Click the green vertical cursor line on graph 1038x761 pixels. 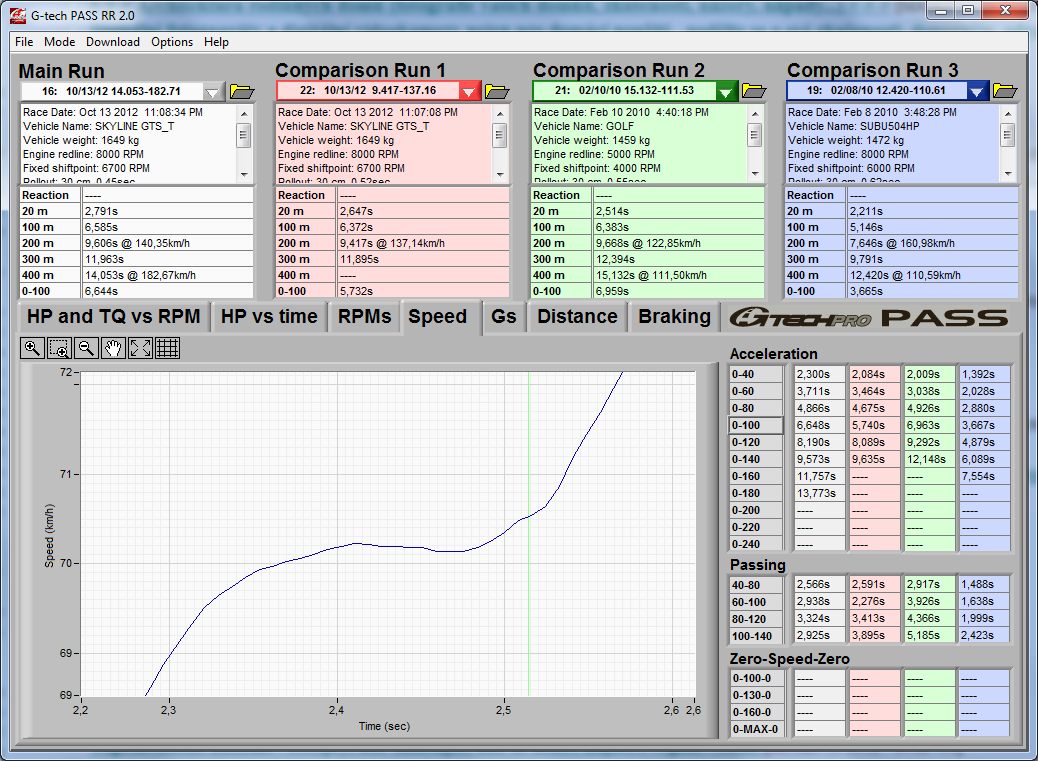(x=528, y=533)
